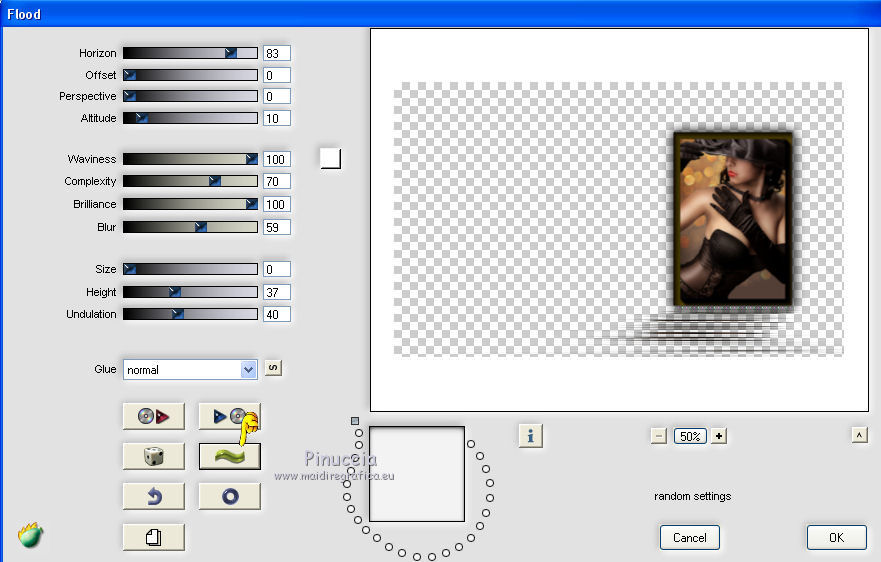Click the Complexity slider
The image size is (881, 562).
[x=190, y=181]
